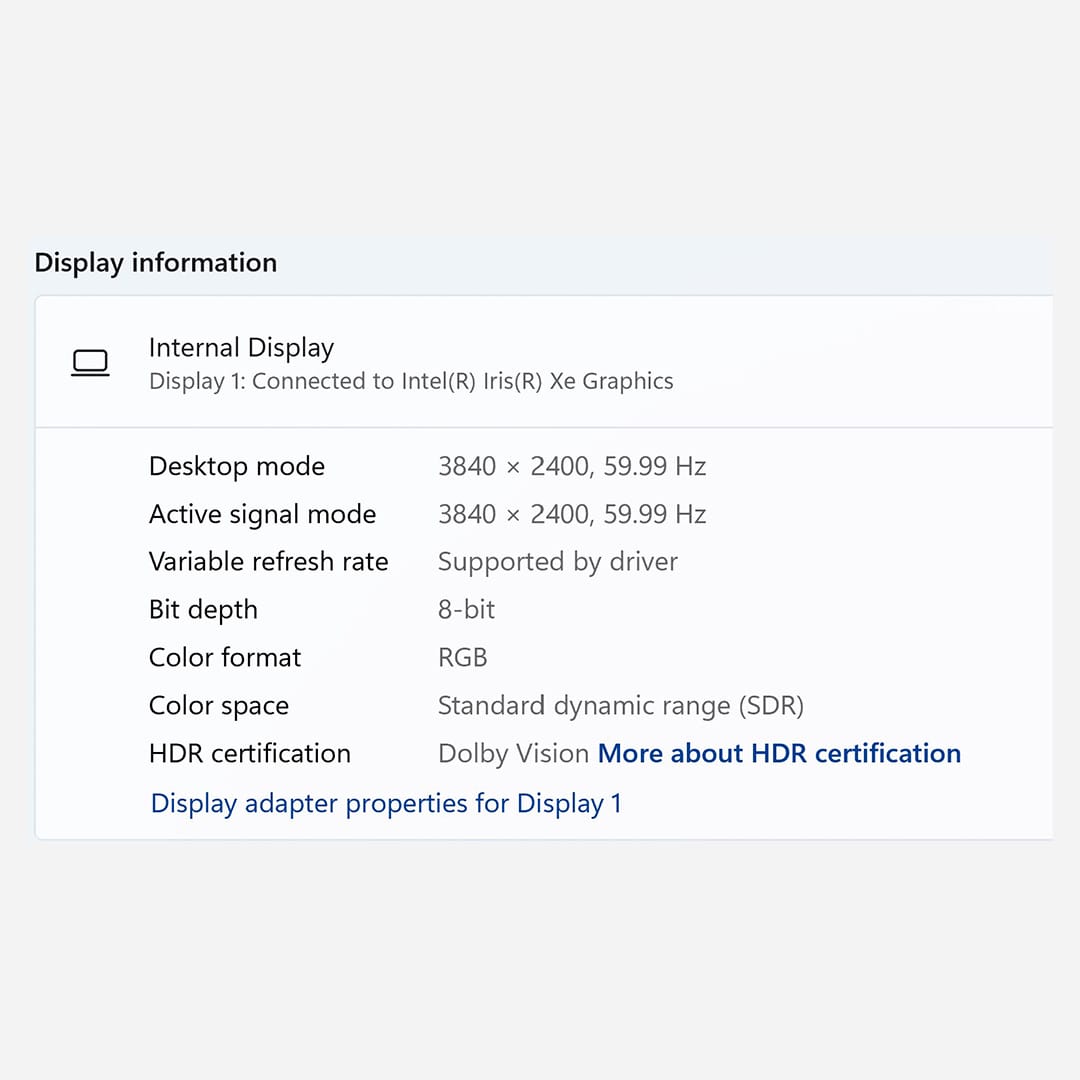Click the Active signal mode resolution value
Viewport: 1080px width, 1080px height.
[x=572, y=514]
